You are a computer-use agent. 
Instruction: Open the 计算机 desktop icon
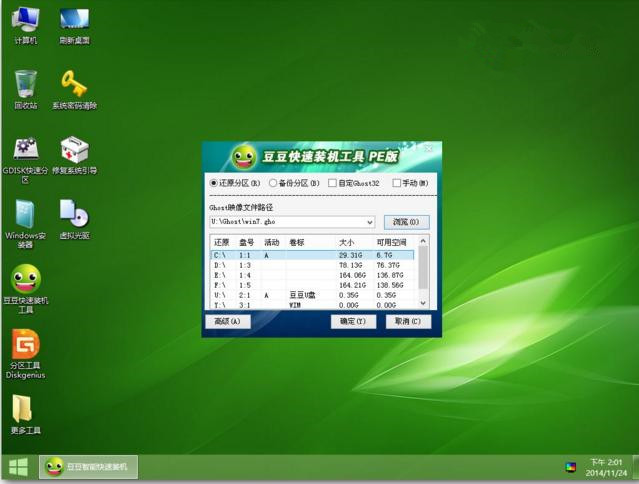pyautogui.click(x=25, y=25)
